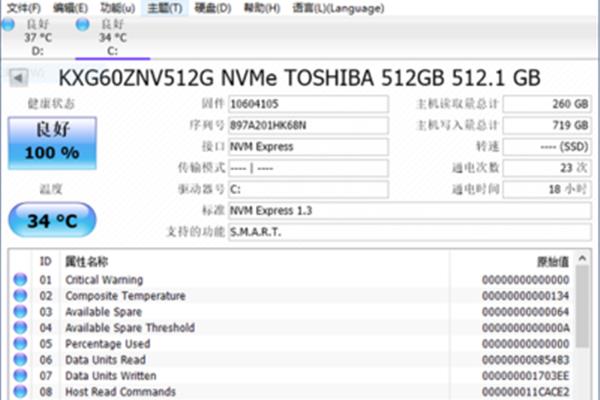Click the serial number field 897A201HK68N

click(x=308, y=125)
